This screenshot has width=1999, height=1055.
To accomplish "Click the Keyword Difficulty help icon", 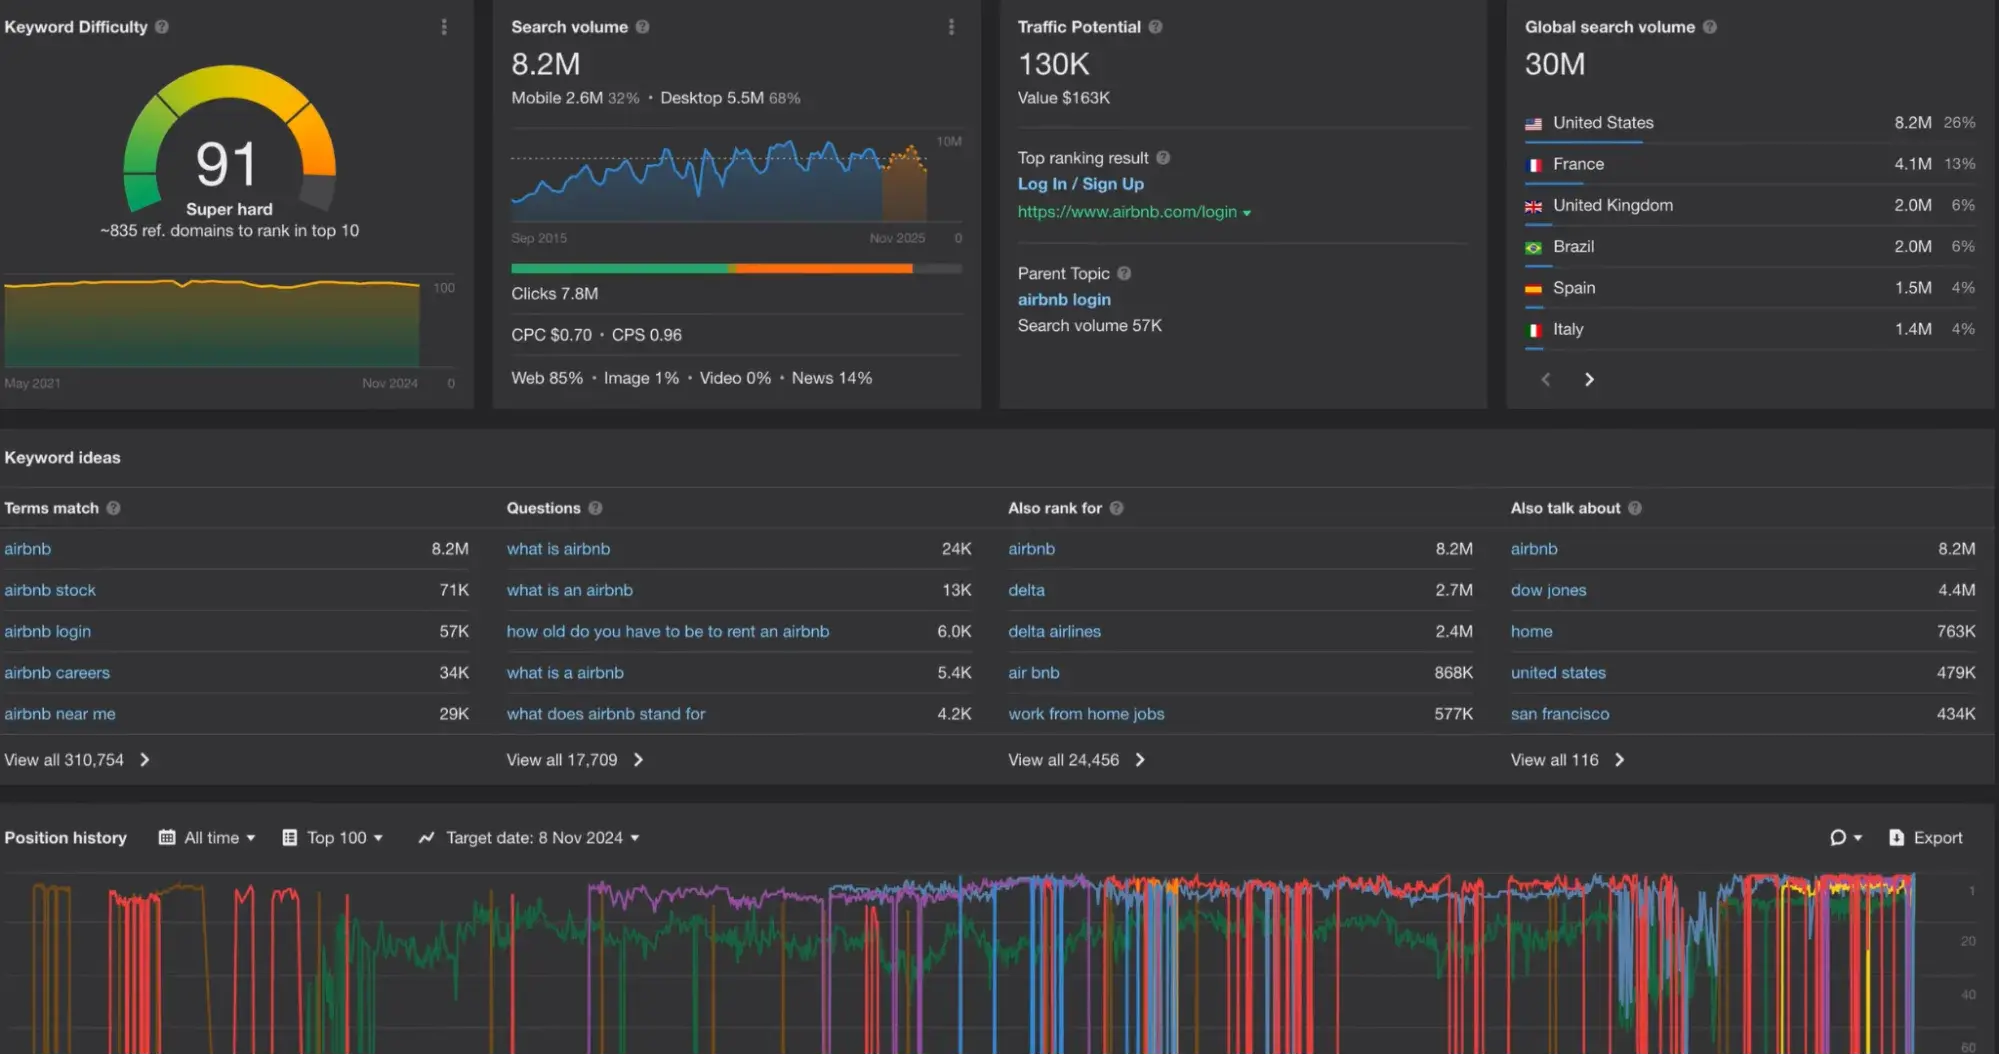I will pyautogui.click(x=162, y=27).
